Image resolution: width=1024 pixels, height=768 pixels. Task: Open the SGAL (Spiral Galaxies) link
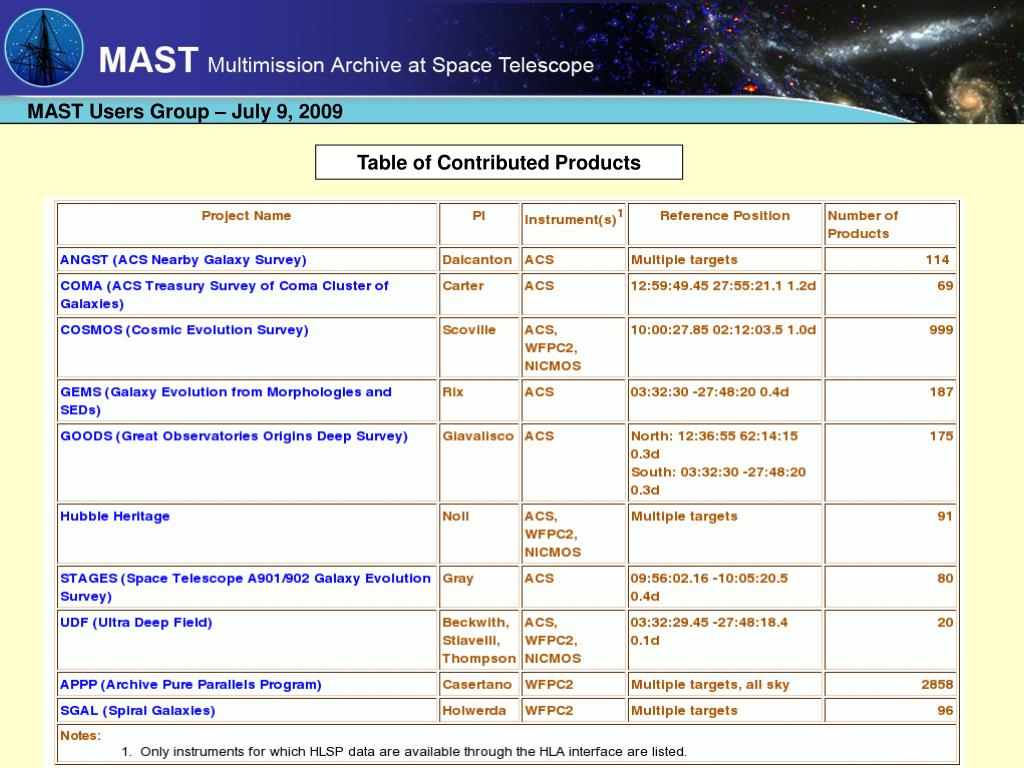point(137,711)
